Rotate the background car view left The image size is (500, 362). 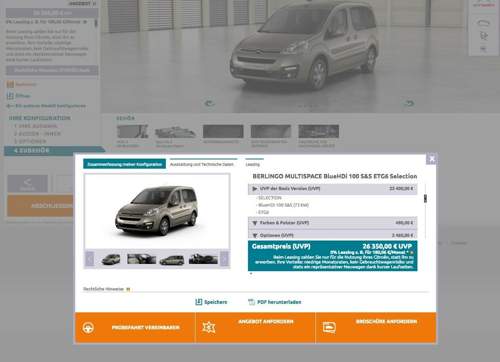(209, 103)
